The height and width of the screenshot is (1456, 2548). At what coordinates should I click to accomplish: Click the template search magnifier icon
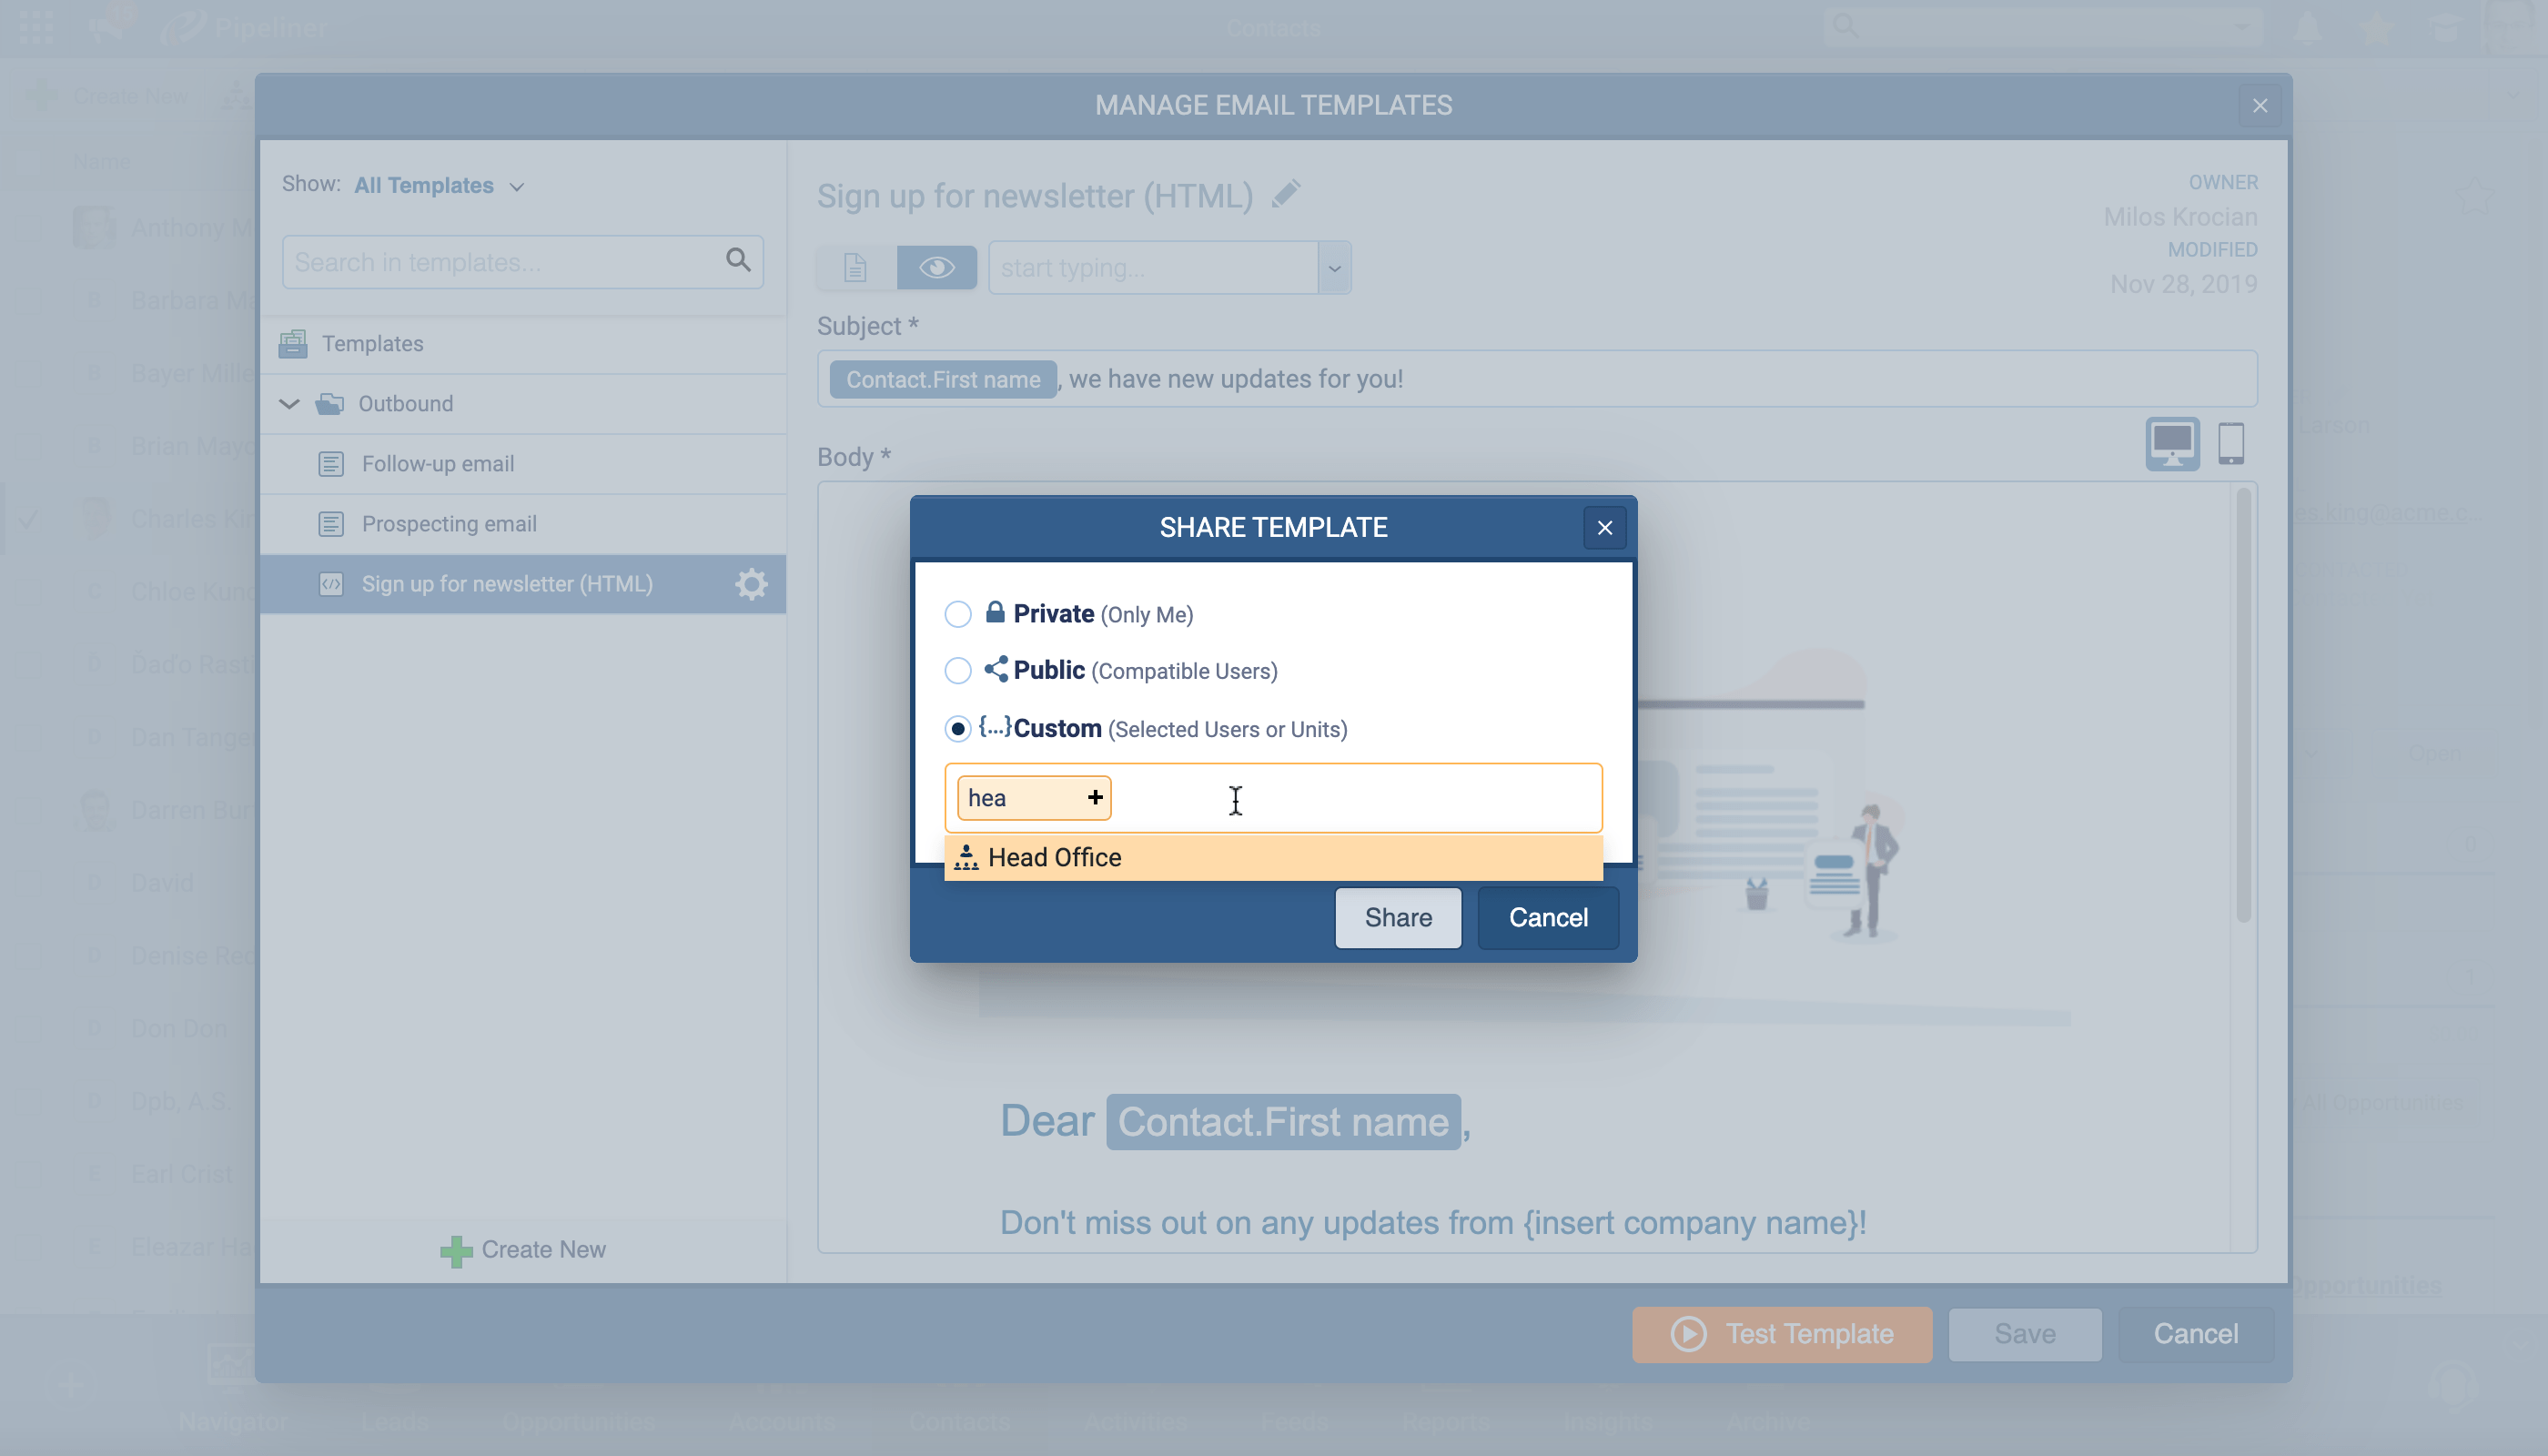point(738,261)
